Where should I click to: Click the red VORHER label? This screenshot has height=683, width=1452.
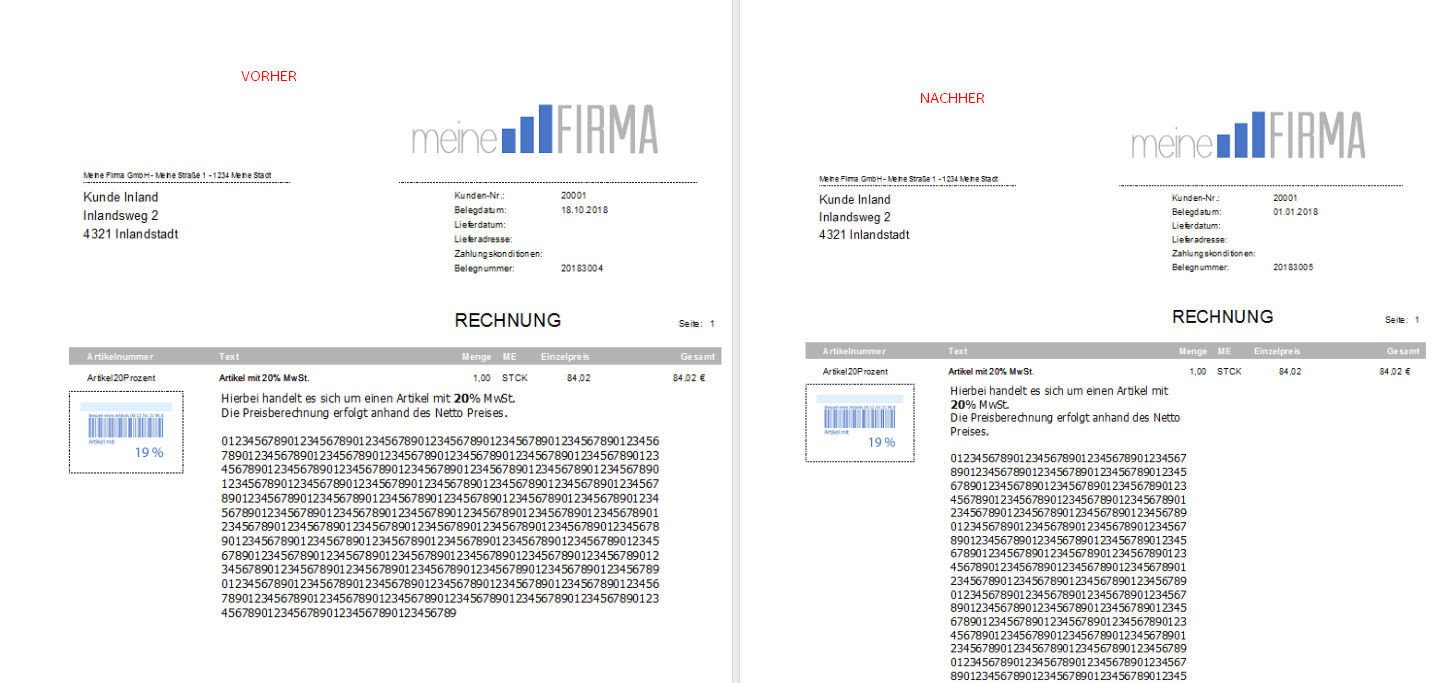[269, 76]
